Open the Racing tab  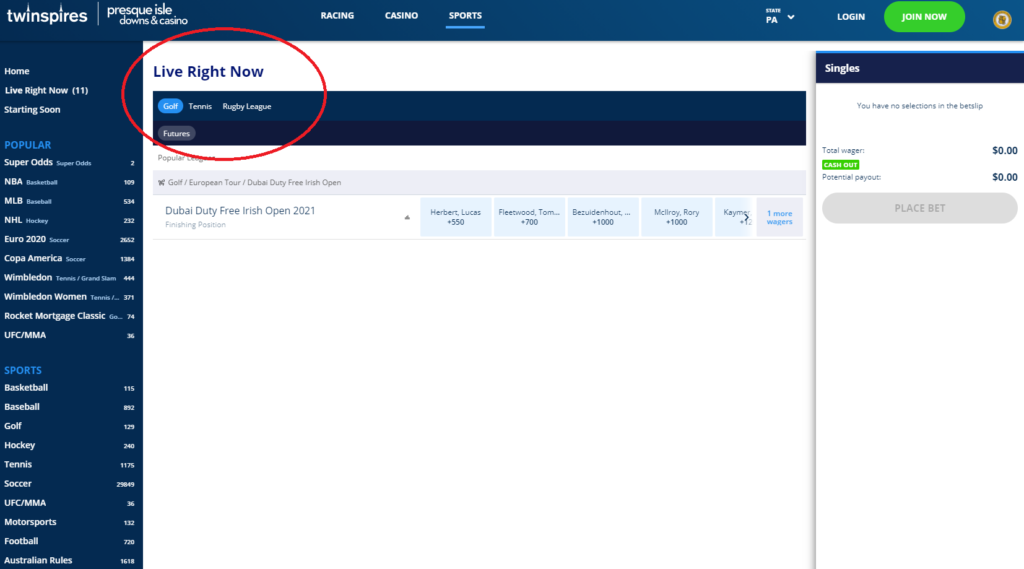click(x=337, y=16)
